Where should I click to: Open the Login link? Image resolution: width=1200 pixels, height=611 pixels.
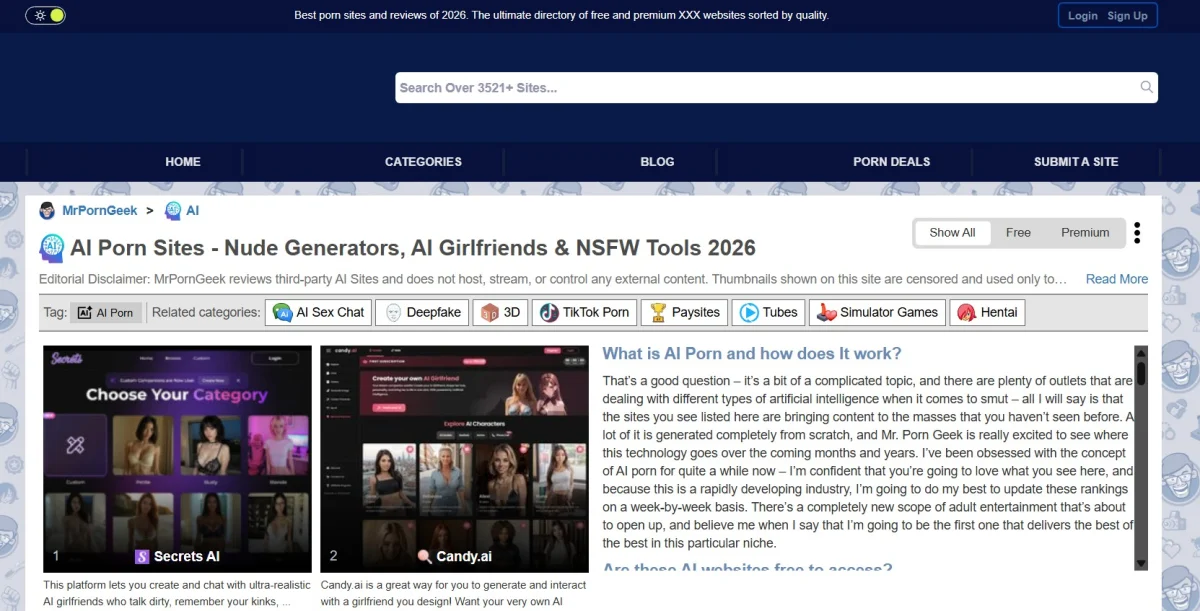point(1082,15)
